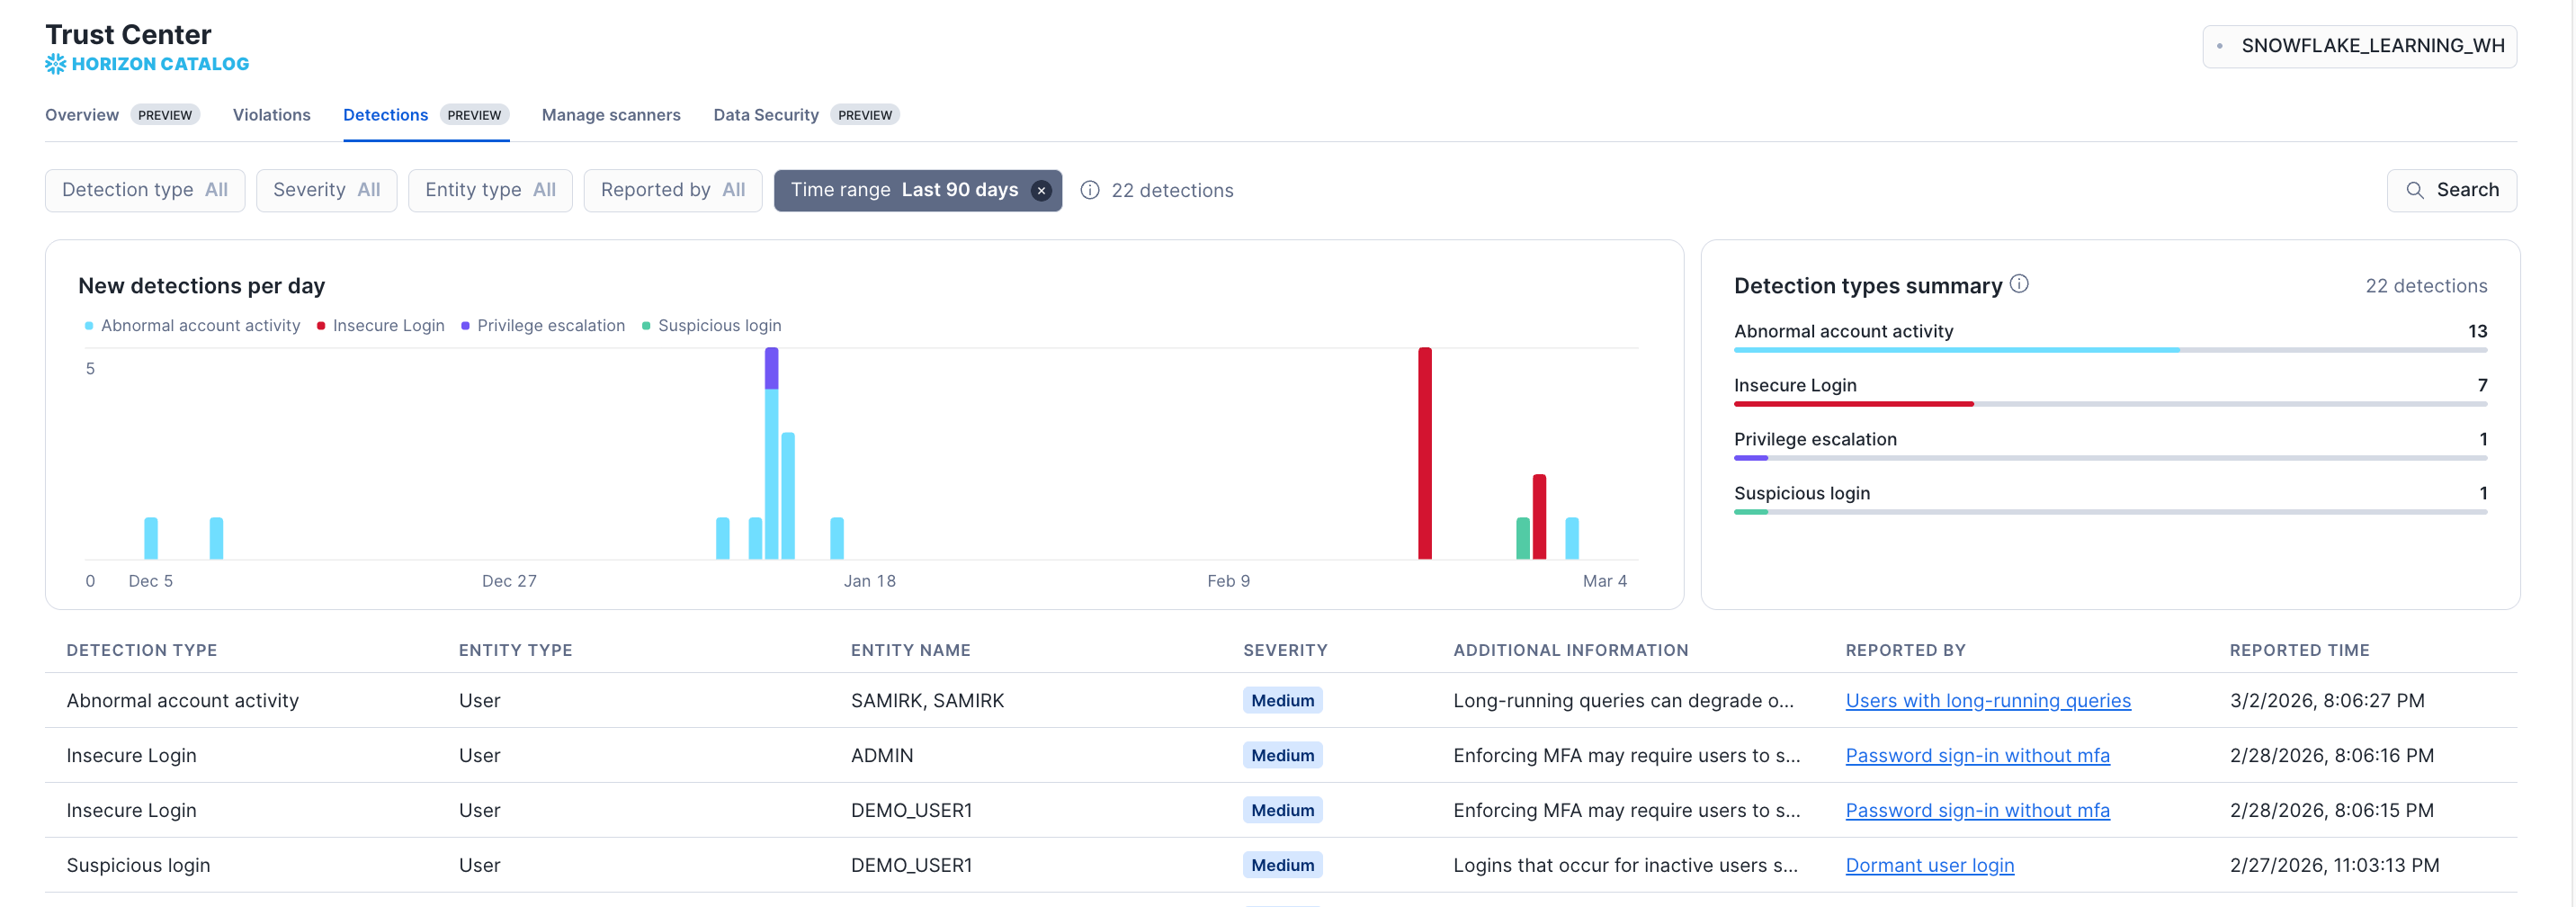Click the status dot beside SNOWFLAKE_LEARNING_WH
2576x907 pixels.
2222,46
